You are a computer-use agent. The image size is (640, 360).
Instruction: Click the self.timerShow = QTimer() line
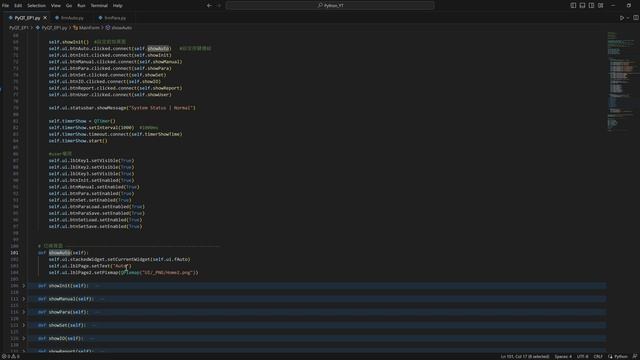82,121
